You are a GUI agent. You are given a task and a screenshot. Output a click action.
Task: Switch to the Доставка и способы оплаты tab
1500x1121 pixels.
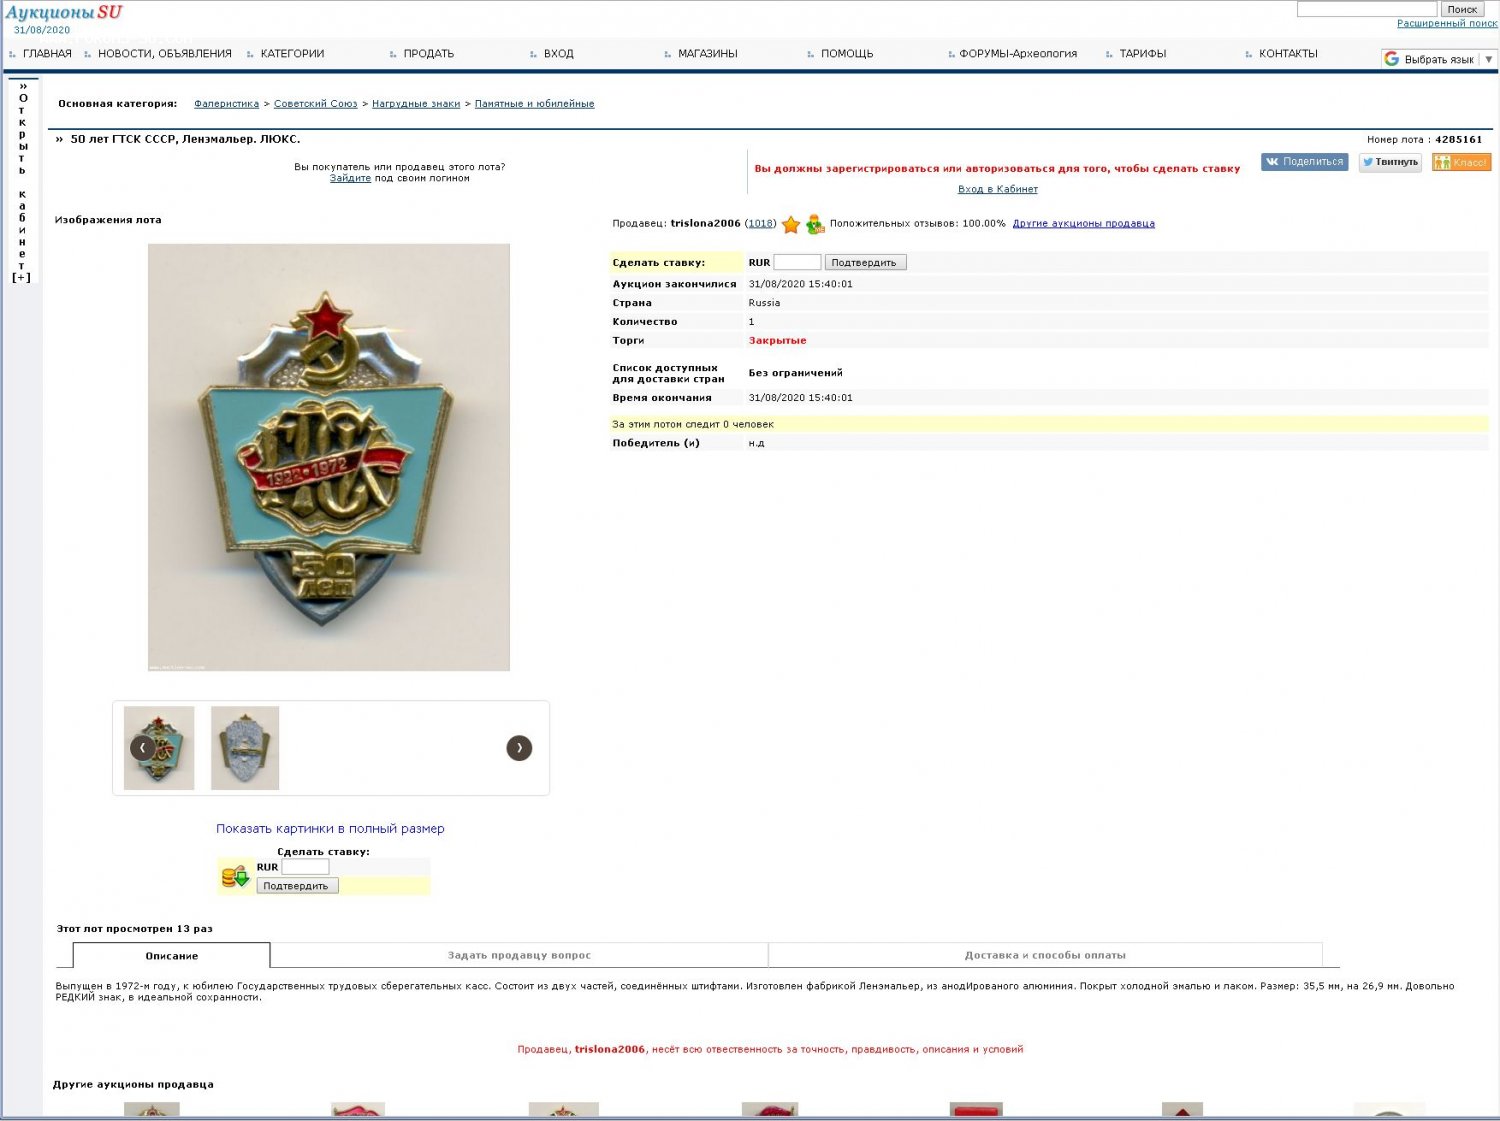pyautogui.click(x=1045, y=955)
